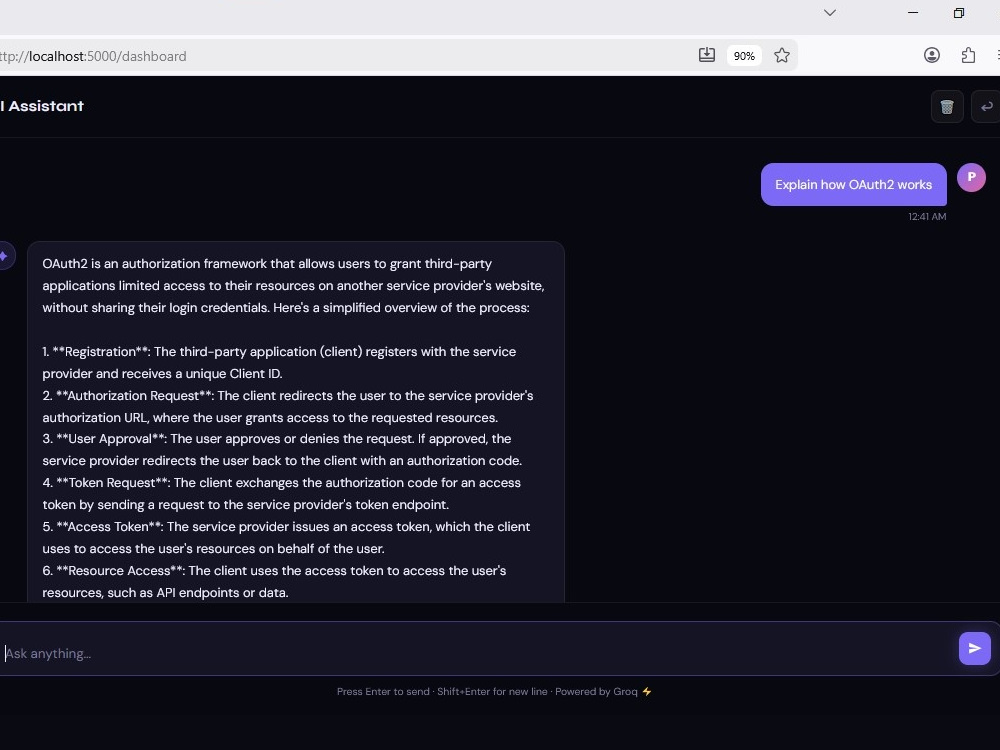This screenshot has width=1000, height=750.
Task: Click the Registration step line
Action: pyautogui.click(x=279, y=362)
